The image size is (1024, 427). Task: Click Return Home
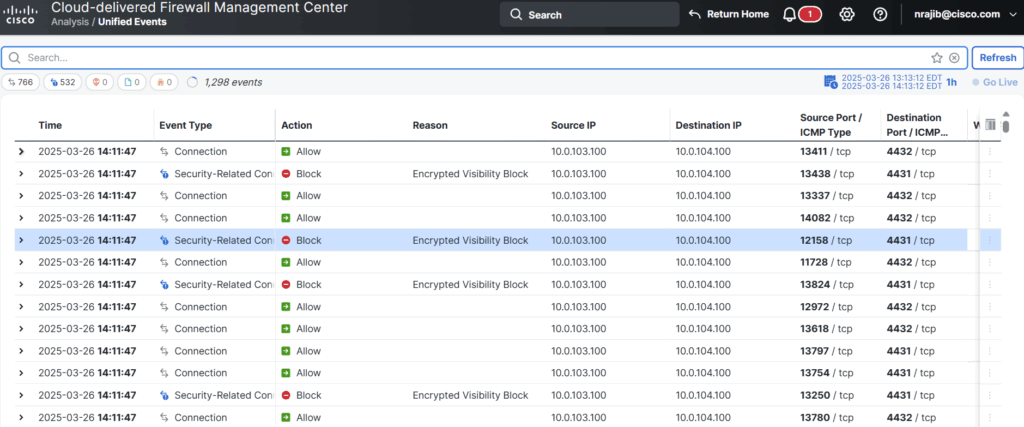click(729, 14)
